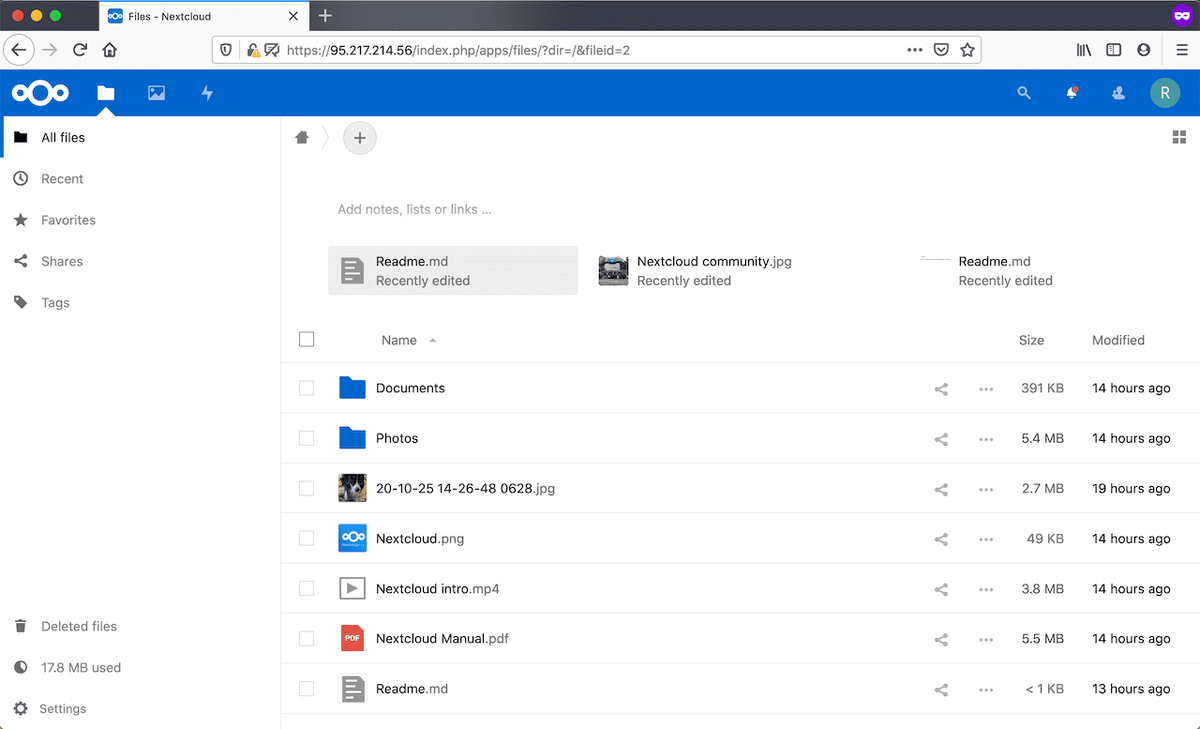Open a new browser tab
The height and width of the screenshot is (729, 1200).
325,16
